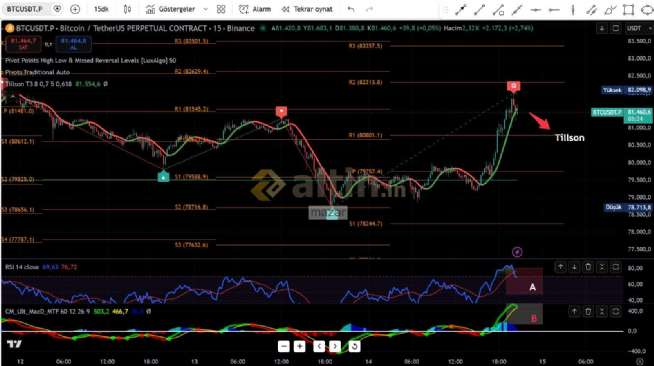Open indicator templates grid icon

point(221,9)
